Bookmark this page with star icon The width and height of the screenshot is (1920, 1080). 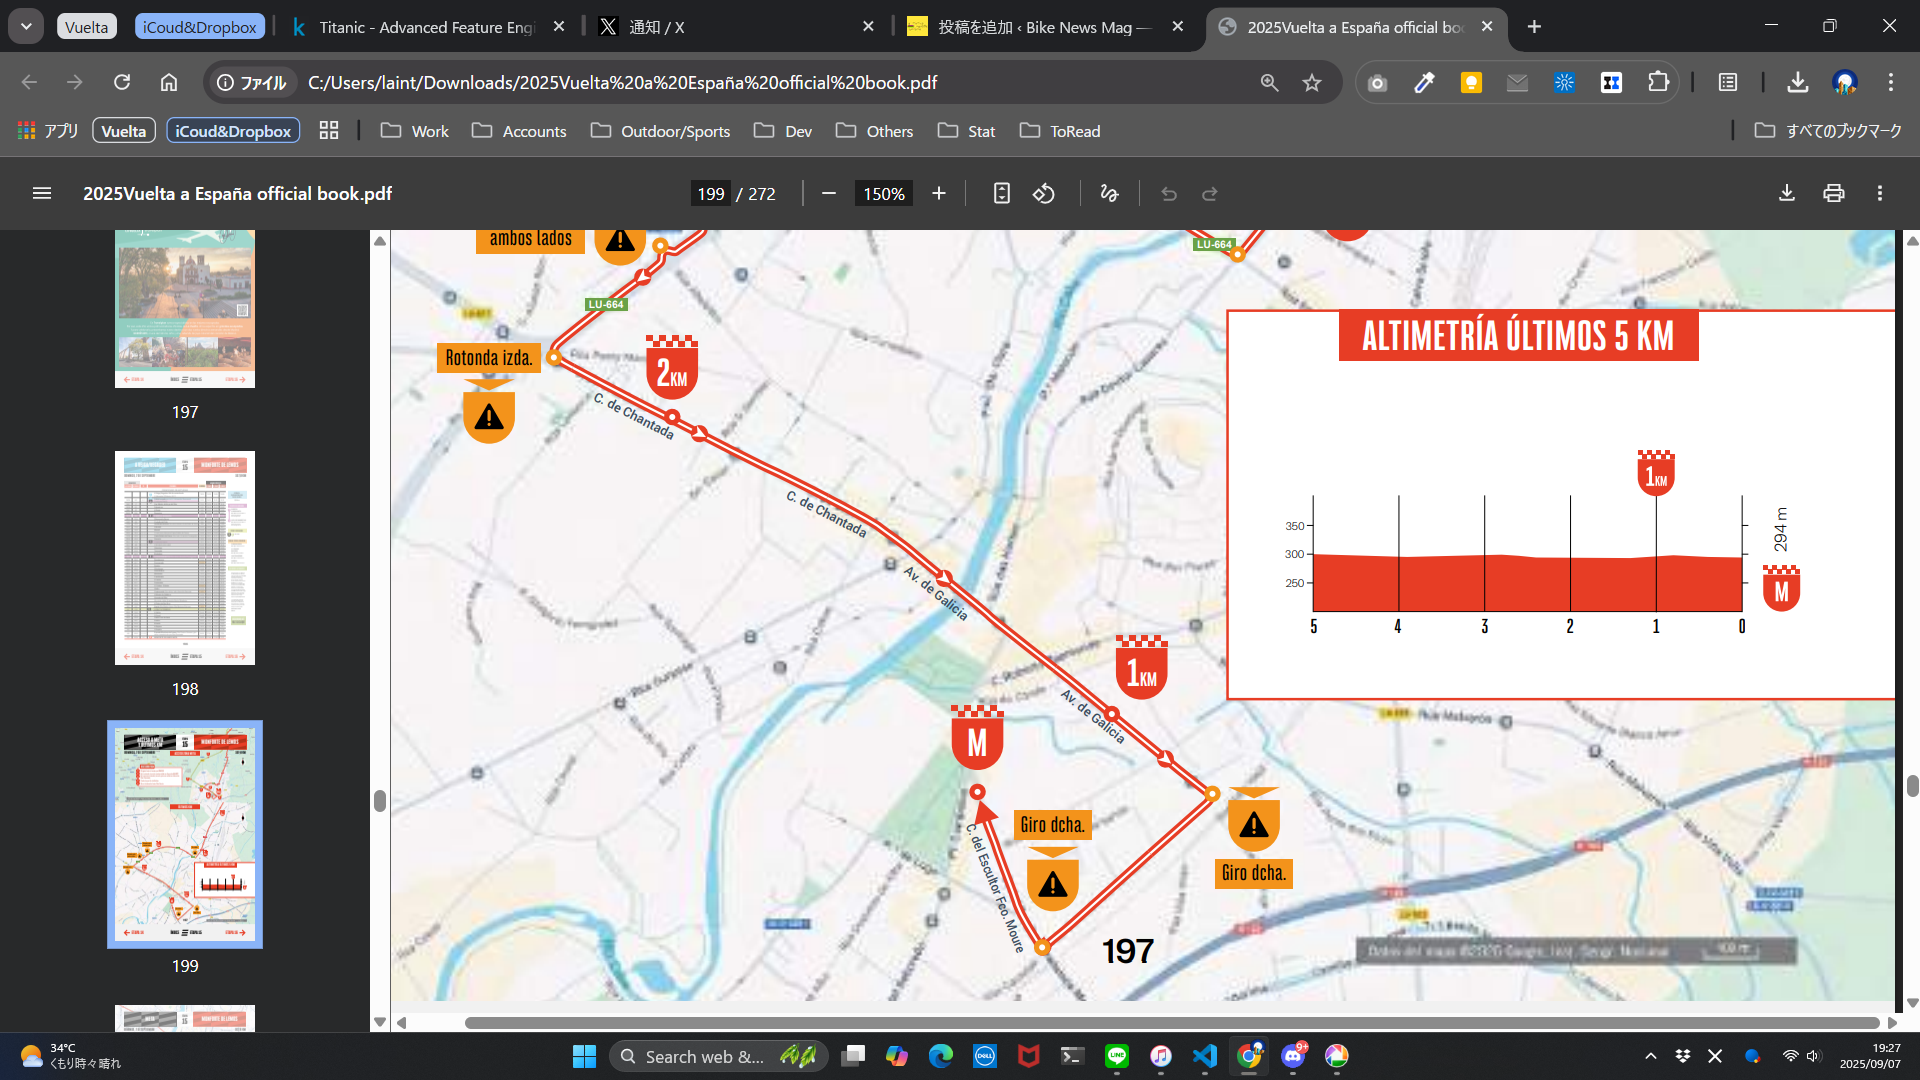click(x=1312, y=83)
